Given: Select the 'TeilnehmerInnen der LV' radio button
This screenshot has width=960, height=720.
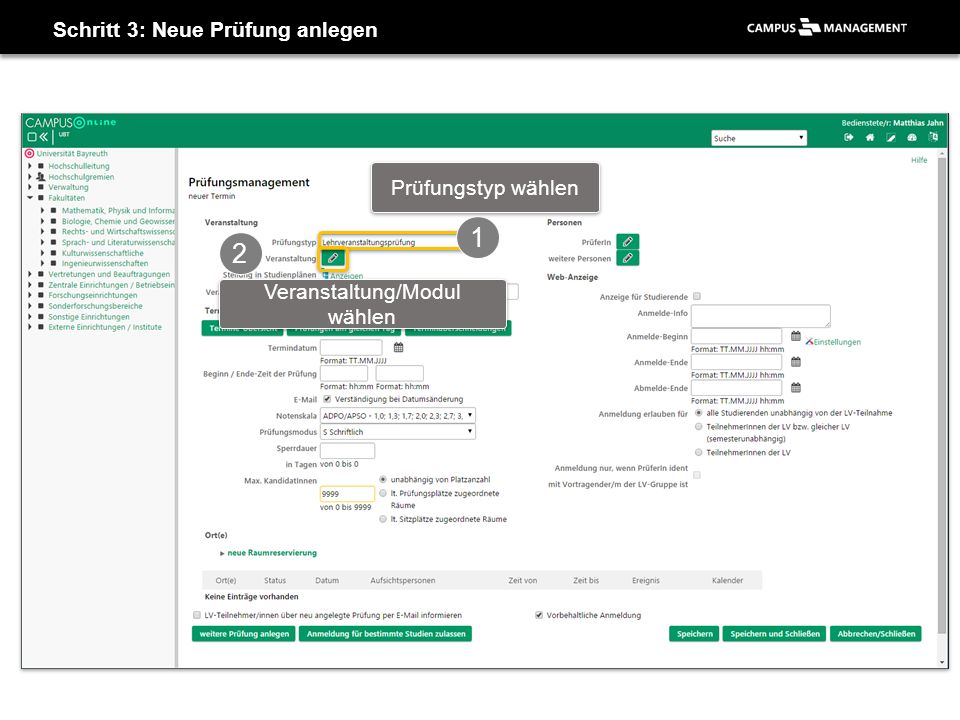Looking at the screenshot, I should [x=699, y=452].
